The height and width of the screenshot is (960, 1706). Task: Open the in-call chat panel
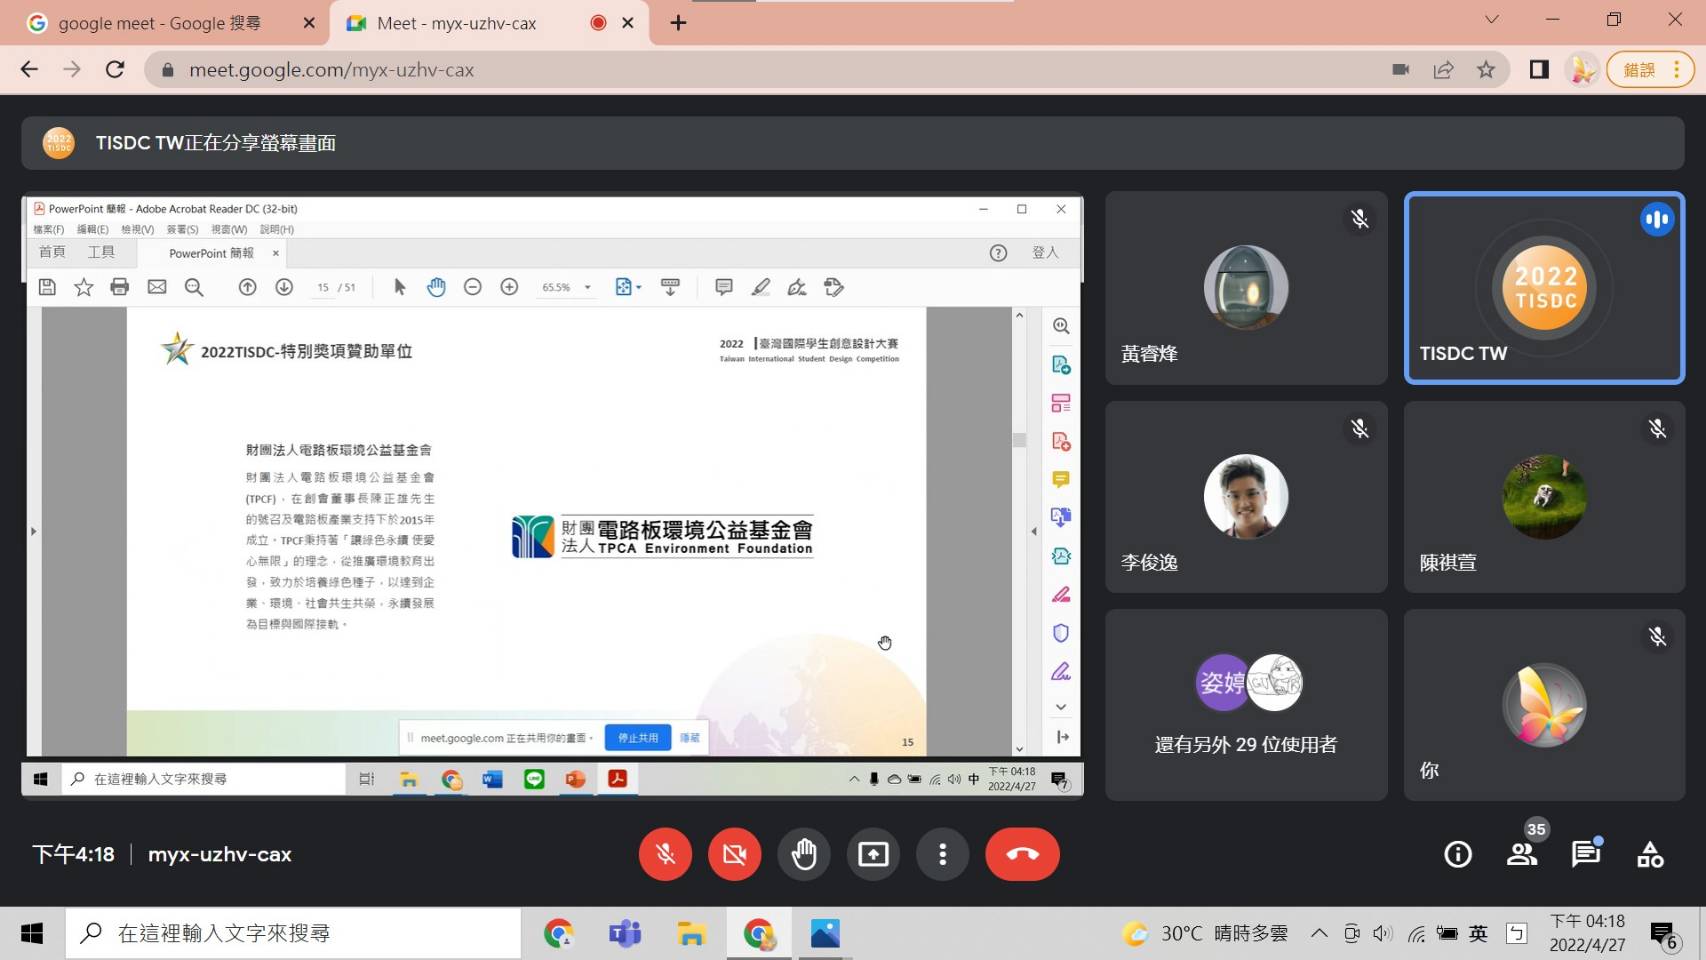coord(1585,854)
